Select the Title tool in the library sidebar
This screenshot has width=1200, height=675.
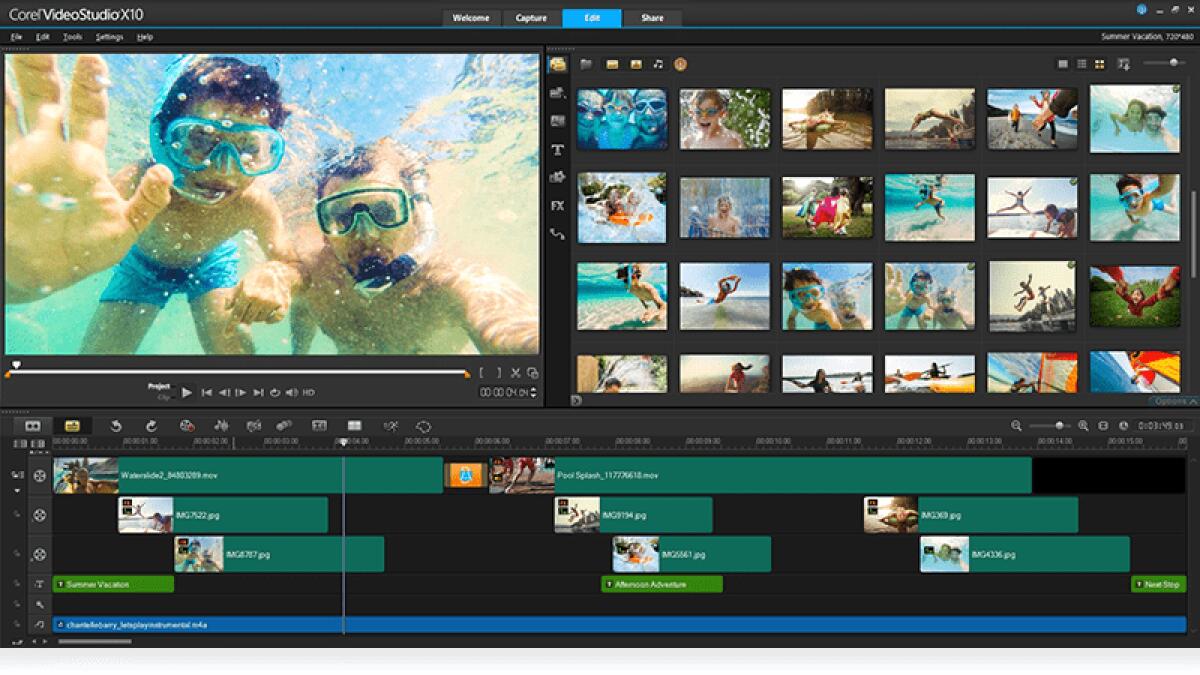(558, 148)
